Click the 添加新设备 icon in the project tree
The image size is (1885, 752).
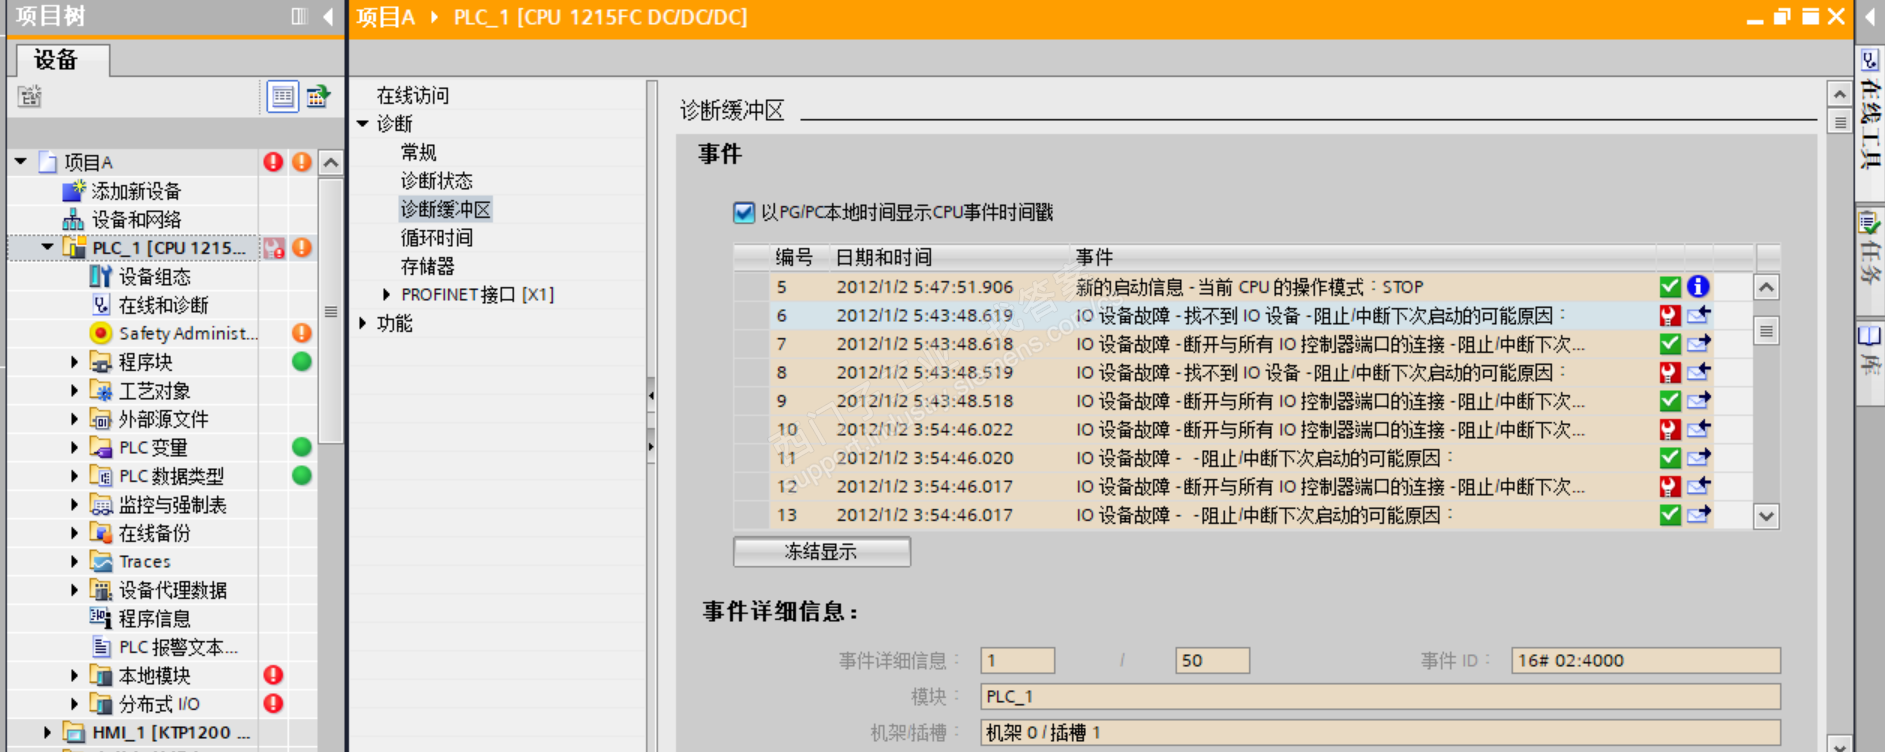pyautogui.click(x=74, y=190)
